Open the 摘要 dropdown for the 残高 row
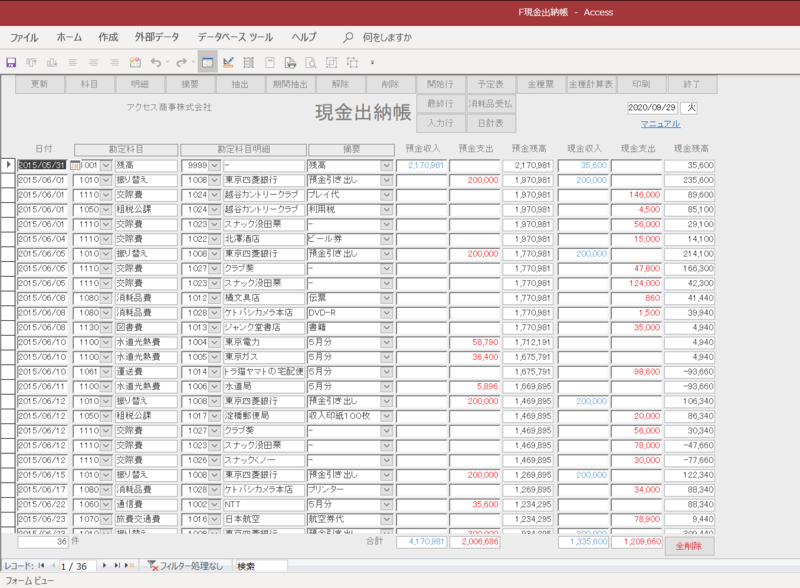The image size is (800, 588). click(x=387, y=165)
